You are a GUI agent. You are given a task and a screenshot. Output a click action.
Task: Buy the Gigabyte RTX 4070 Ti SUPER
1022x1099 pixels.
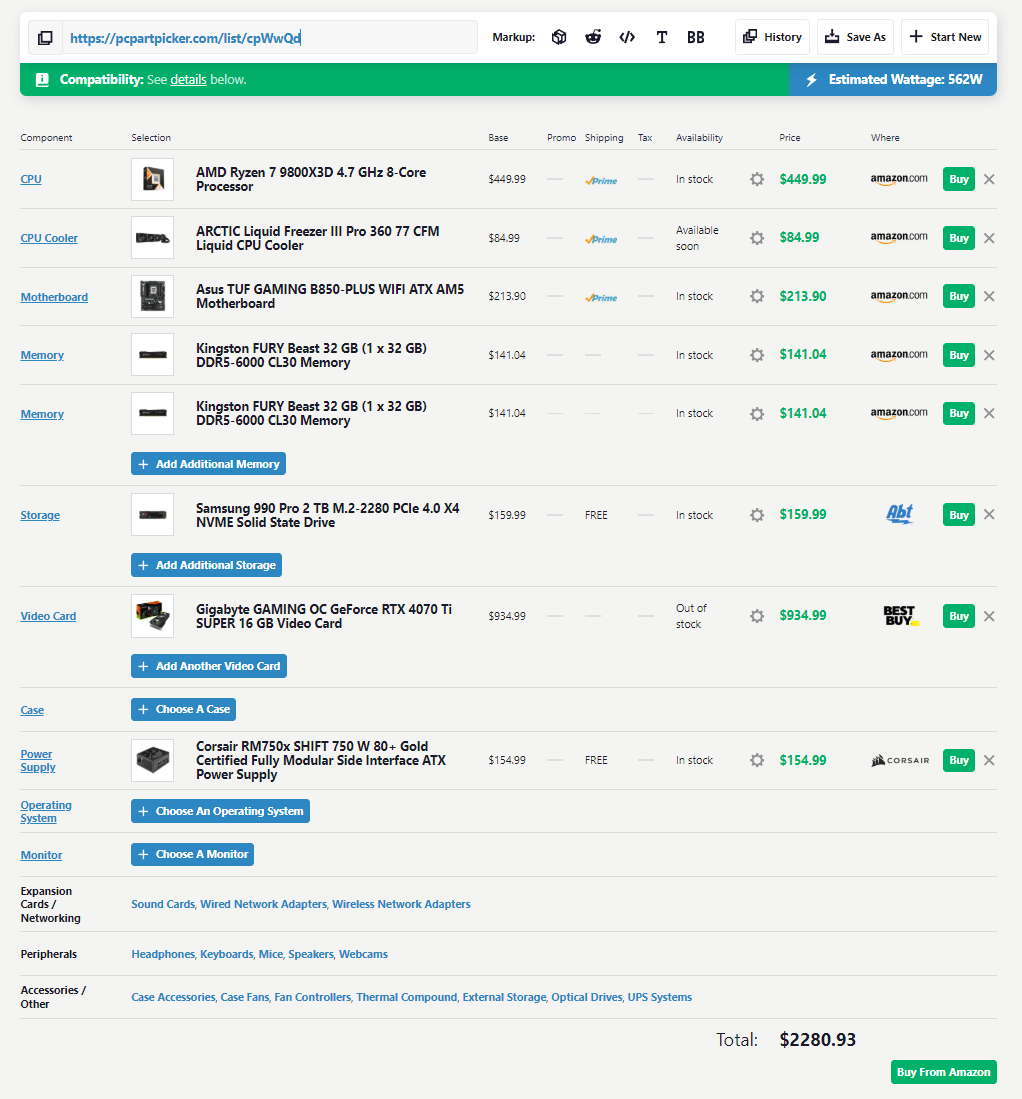[959, 616]
